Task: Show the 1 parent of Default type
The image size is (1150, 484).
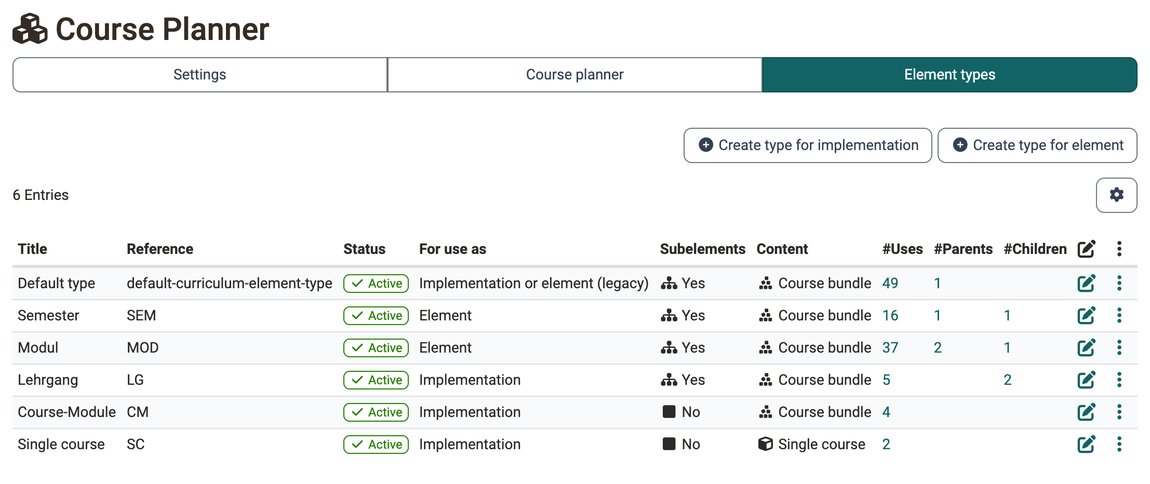Action: coord(937,283)
